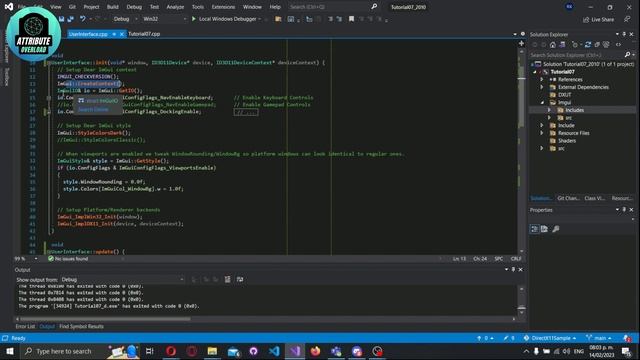Image resolution: width=640 pixels, height=360 pixels.
Task: Collapse the imgui folder
Action: tap(542, 102)
